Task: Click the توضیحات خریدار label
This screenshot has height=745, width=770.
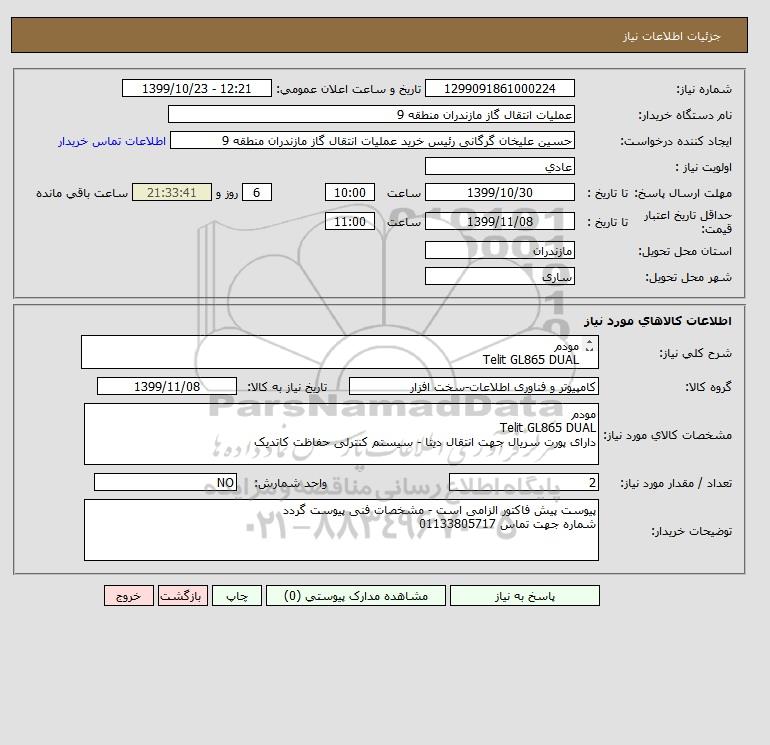Action: [x=691, y=531]
